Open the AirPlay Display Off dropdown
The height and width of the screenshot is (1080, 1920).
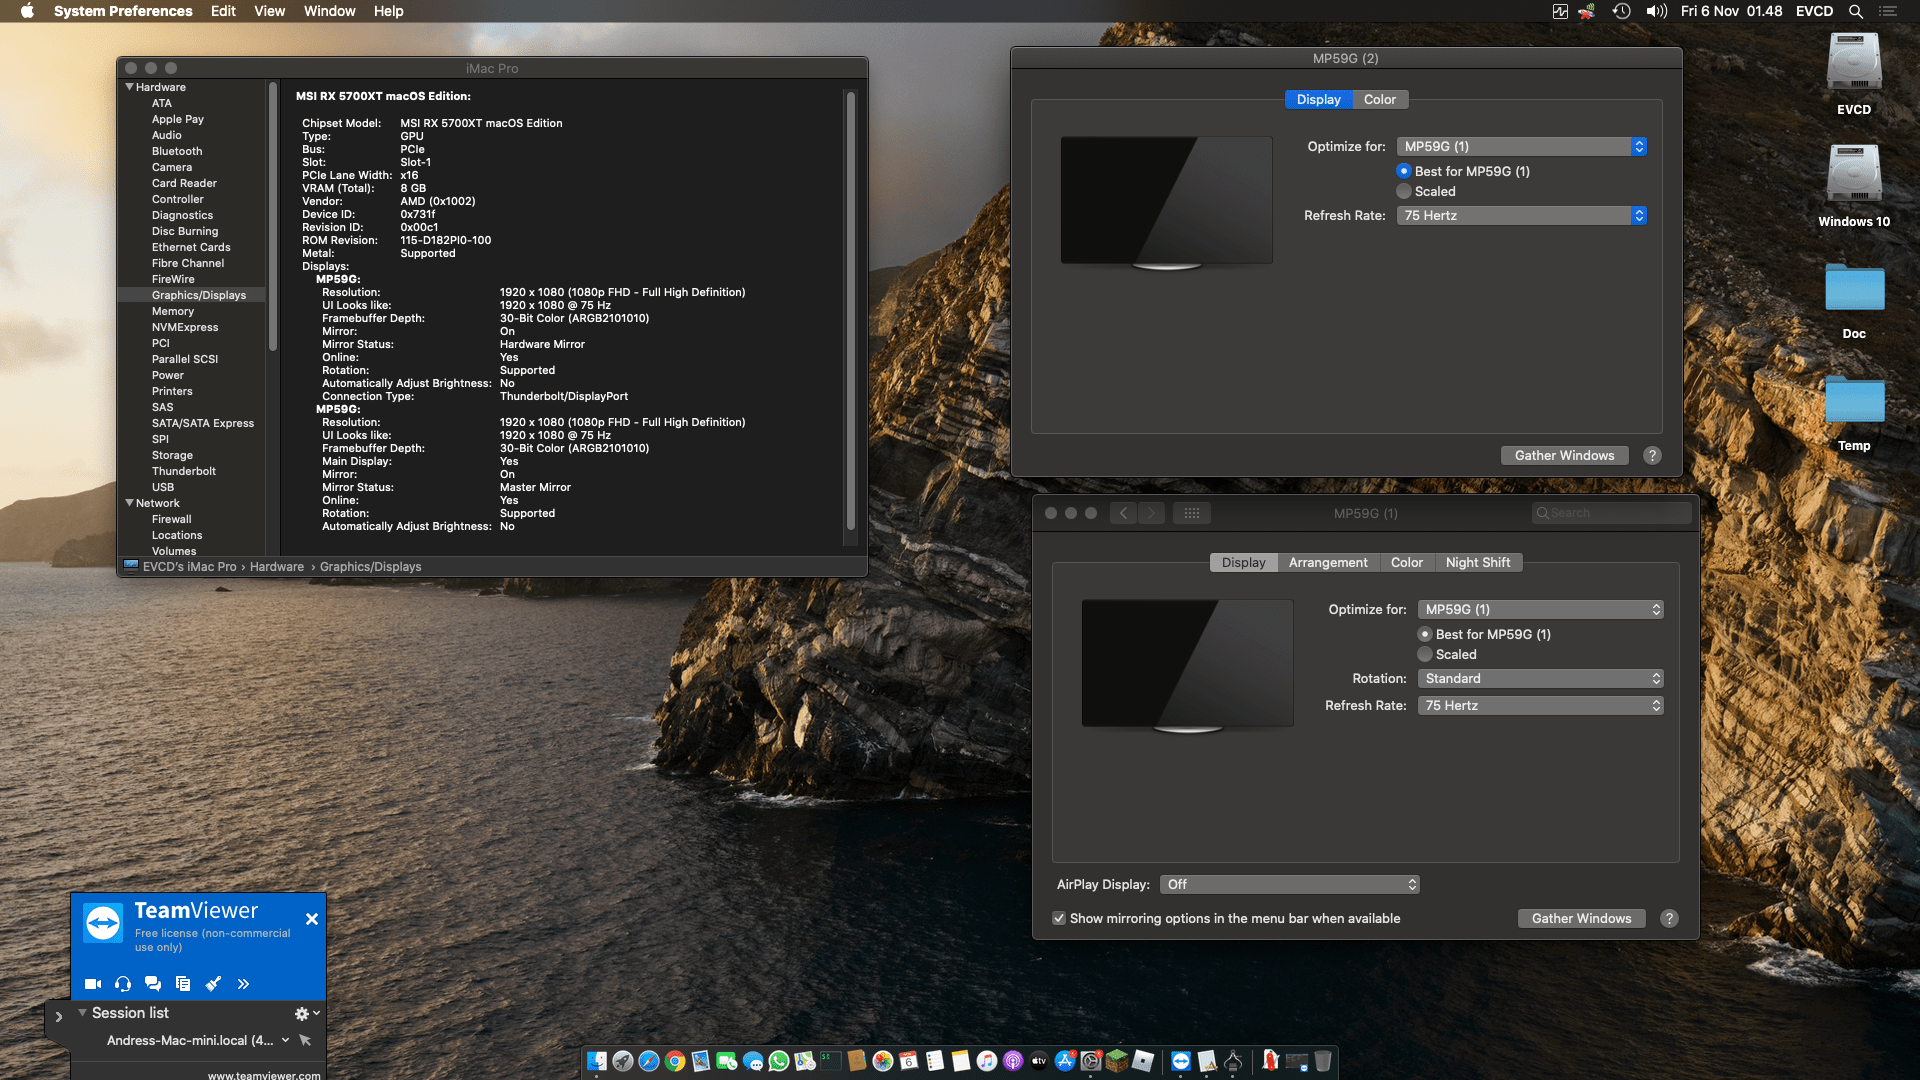(x=1289, y=884)
